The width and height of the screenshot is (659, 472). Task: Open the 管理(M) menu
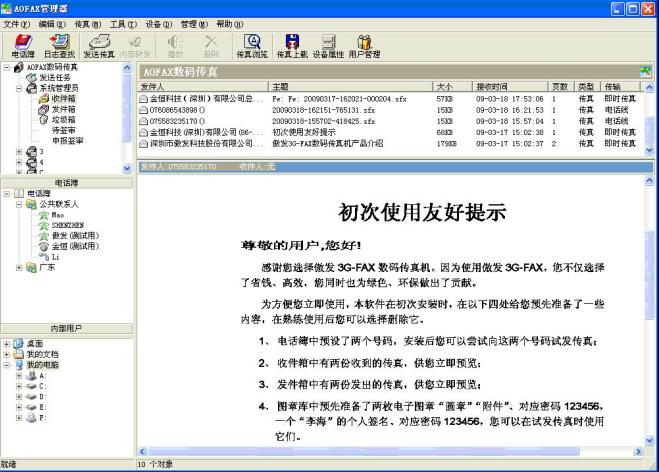point(194,24)
